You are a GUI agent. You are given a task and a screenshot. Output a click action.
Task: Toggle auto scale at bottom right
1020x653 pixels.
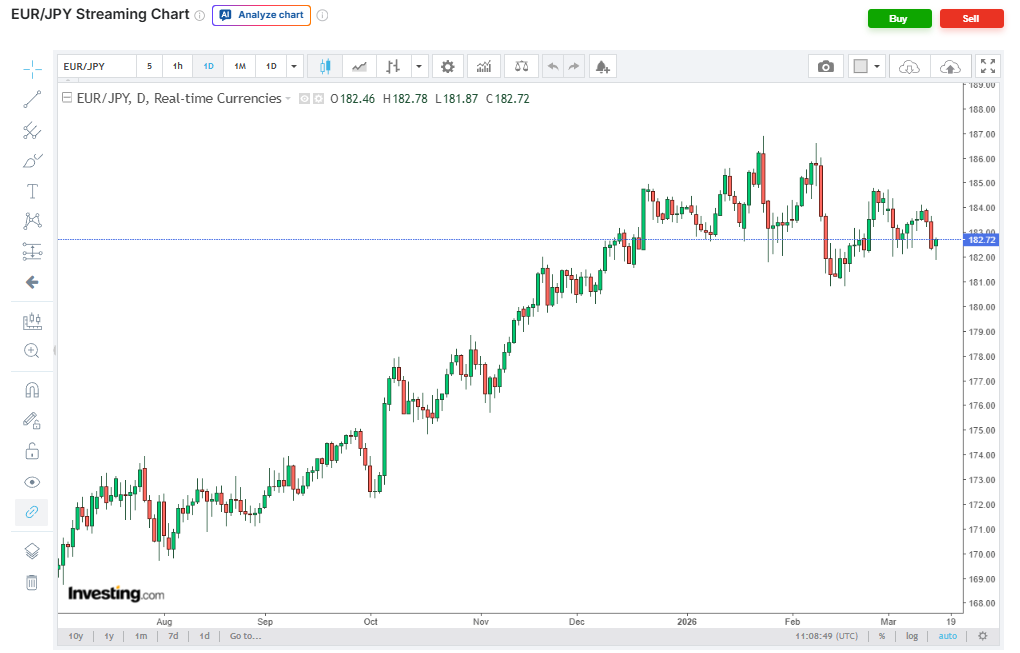947,636
